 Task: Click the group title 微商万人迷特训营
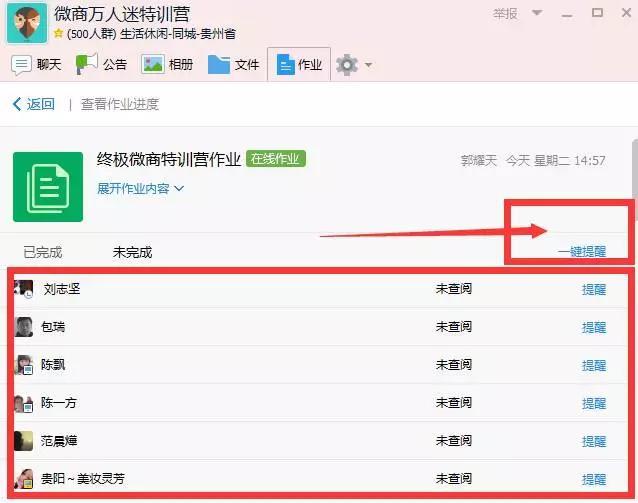[122, 14]
